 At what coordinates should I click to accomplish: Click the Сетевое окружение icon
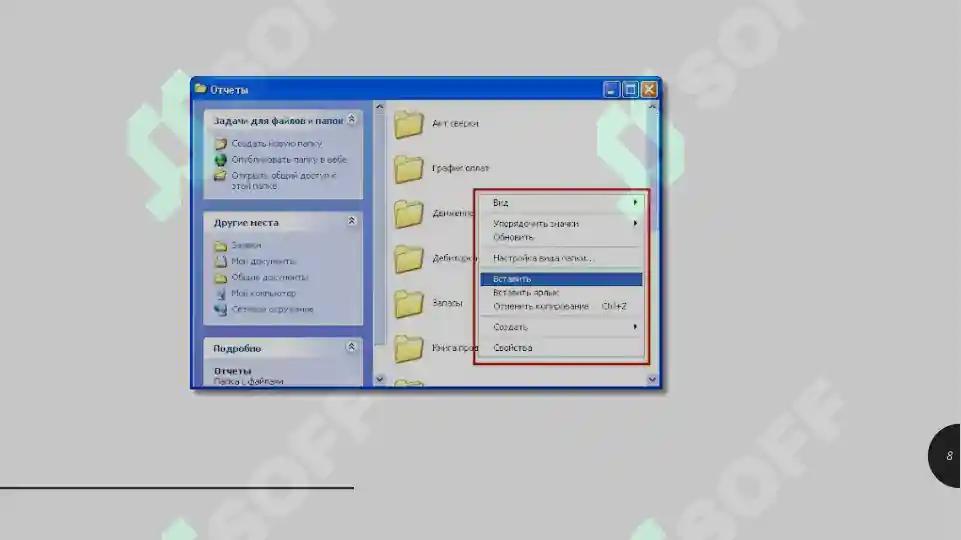click(x=221, y=310)
